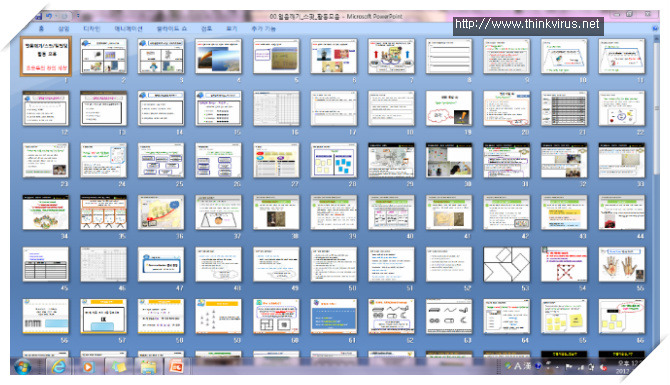Select slide 66 thumbnail

(622, 317)
